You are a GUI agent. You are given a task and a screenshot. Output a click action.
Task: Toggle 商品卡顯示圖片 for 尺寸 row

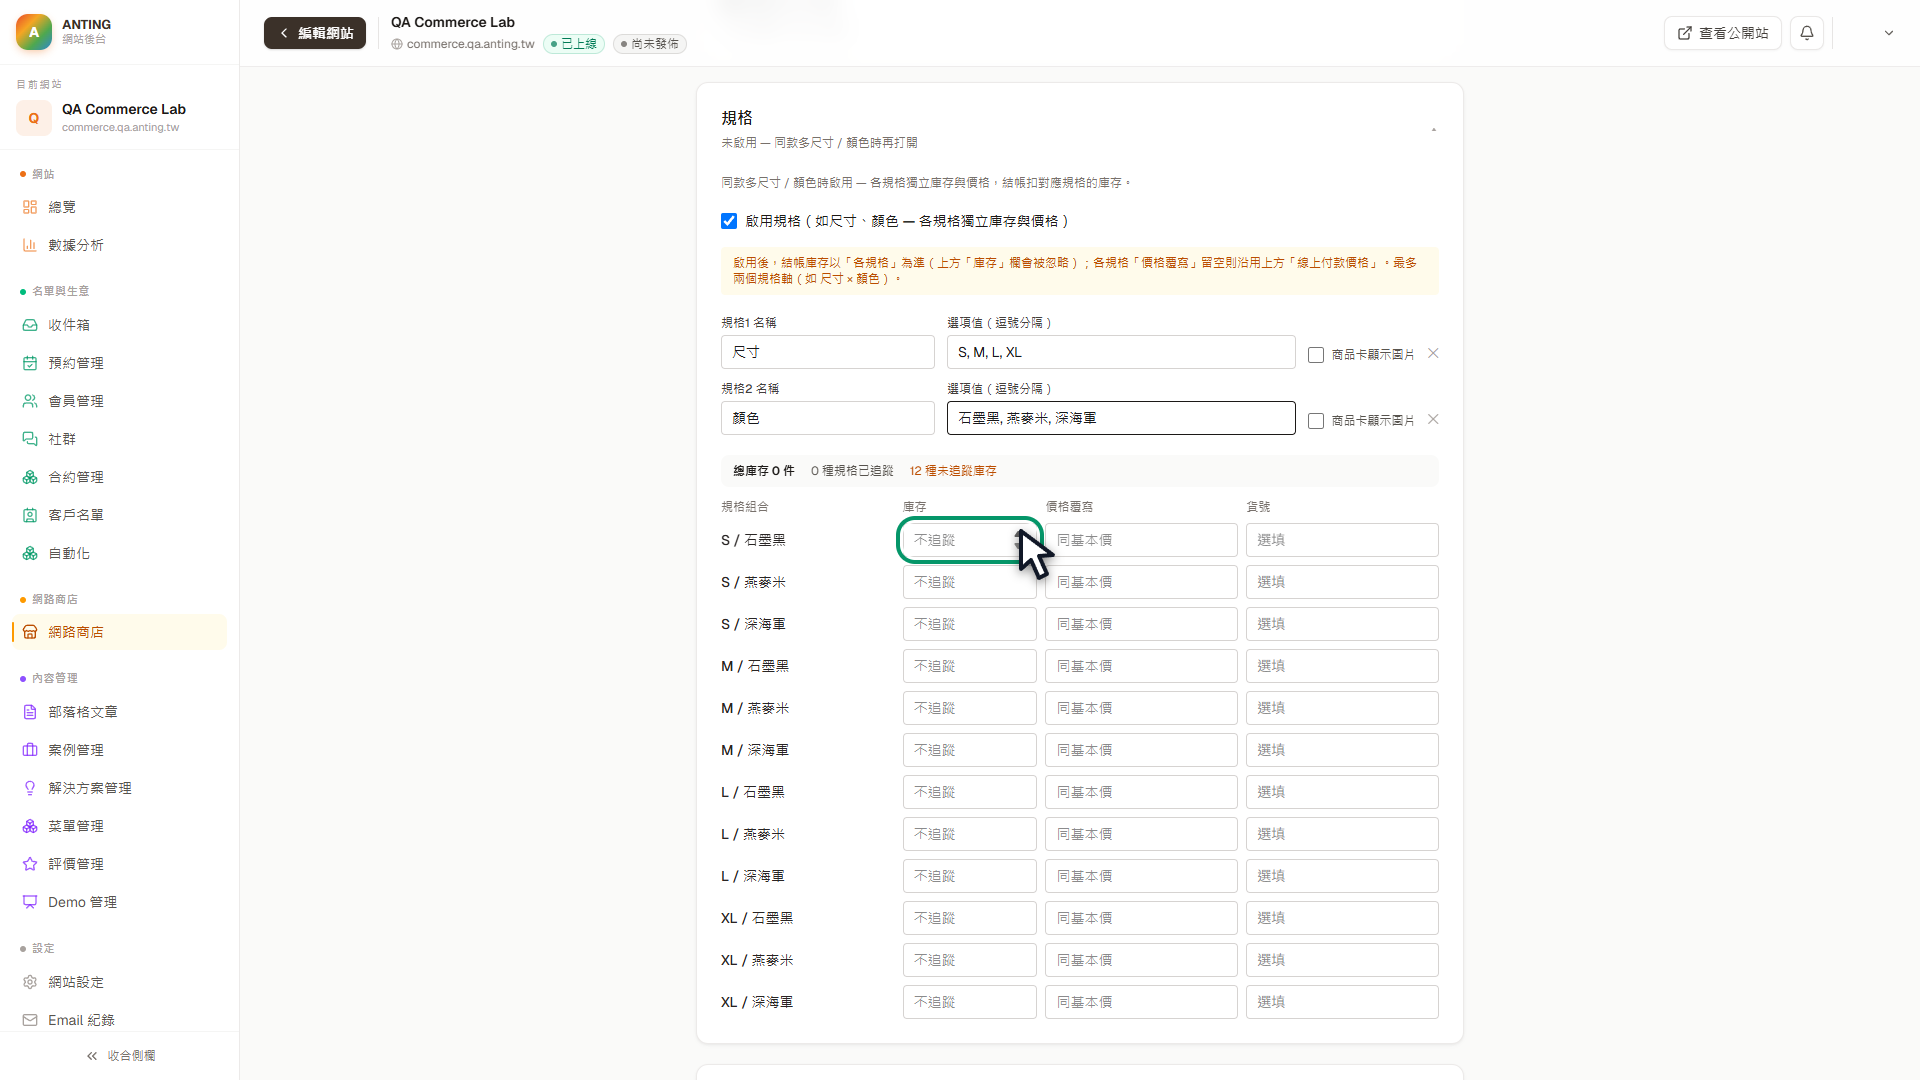(1316, 355)
